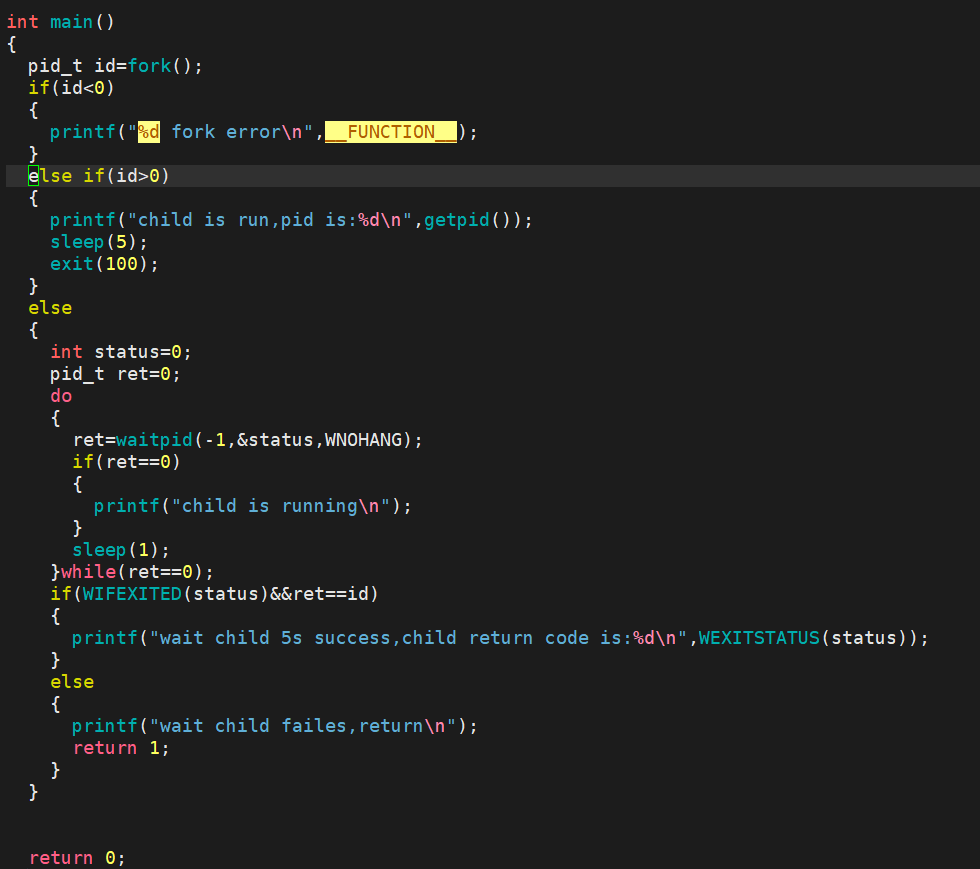Click 'pid_t ret=0;' declaration
This screenshot has height=869, width=980.
pos(115,374)
